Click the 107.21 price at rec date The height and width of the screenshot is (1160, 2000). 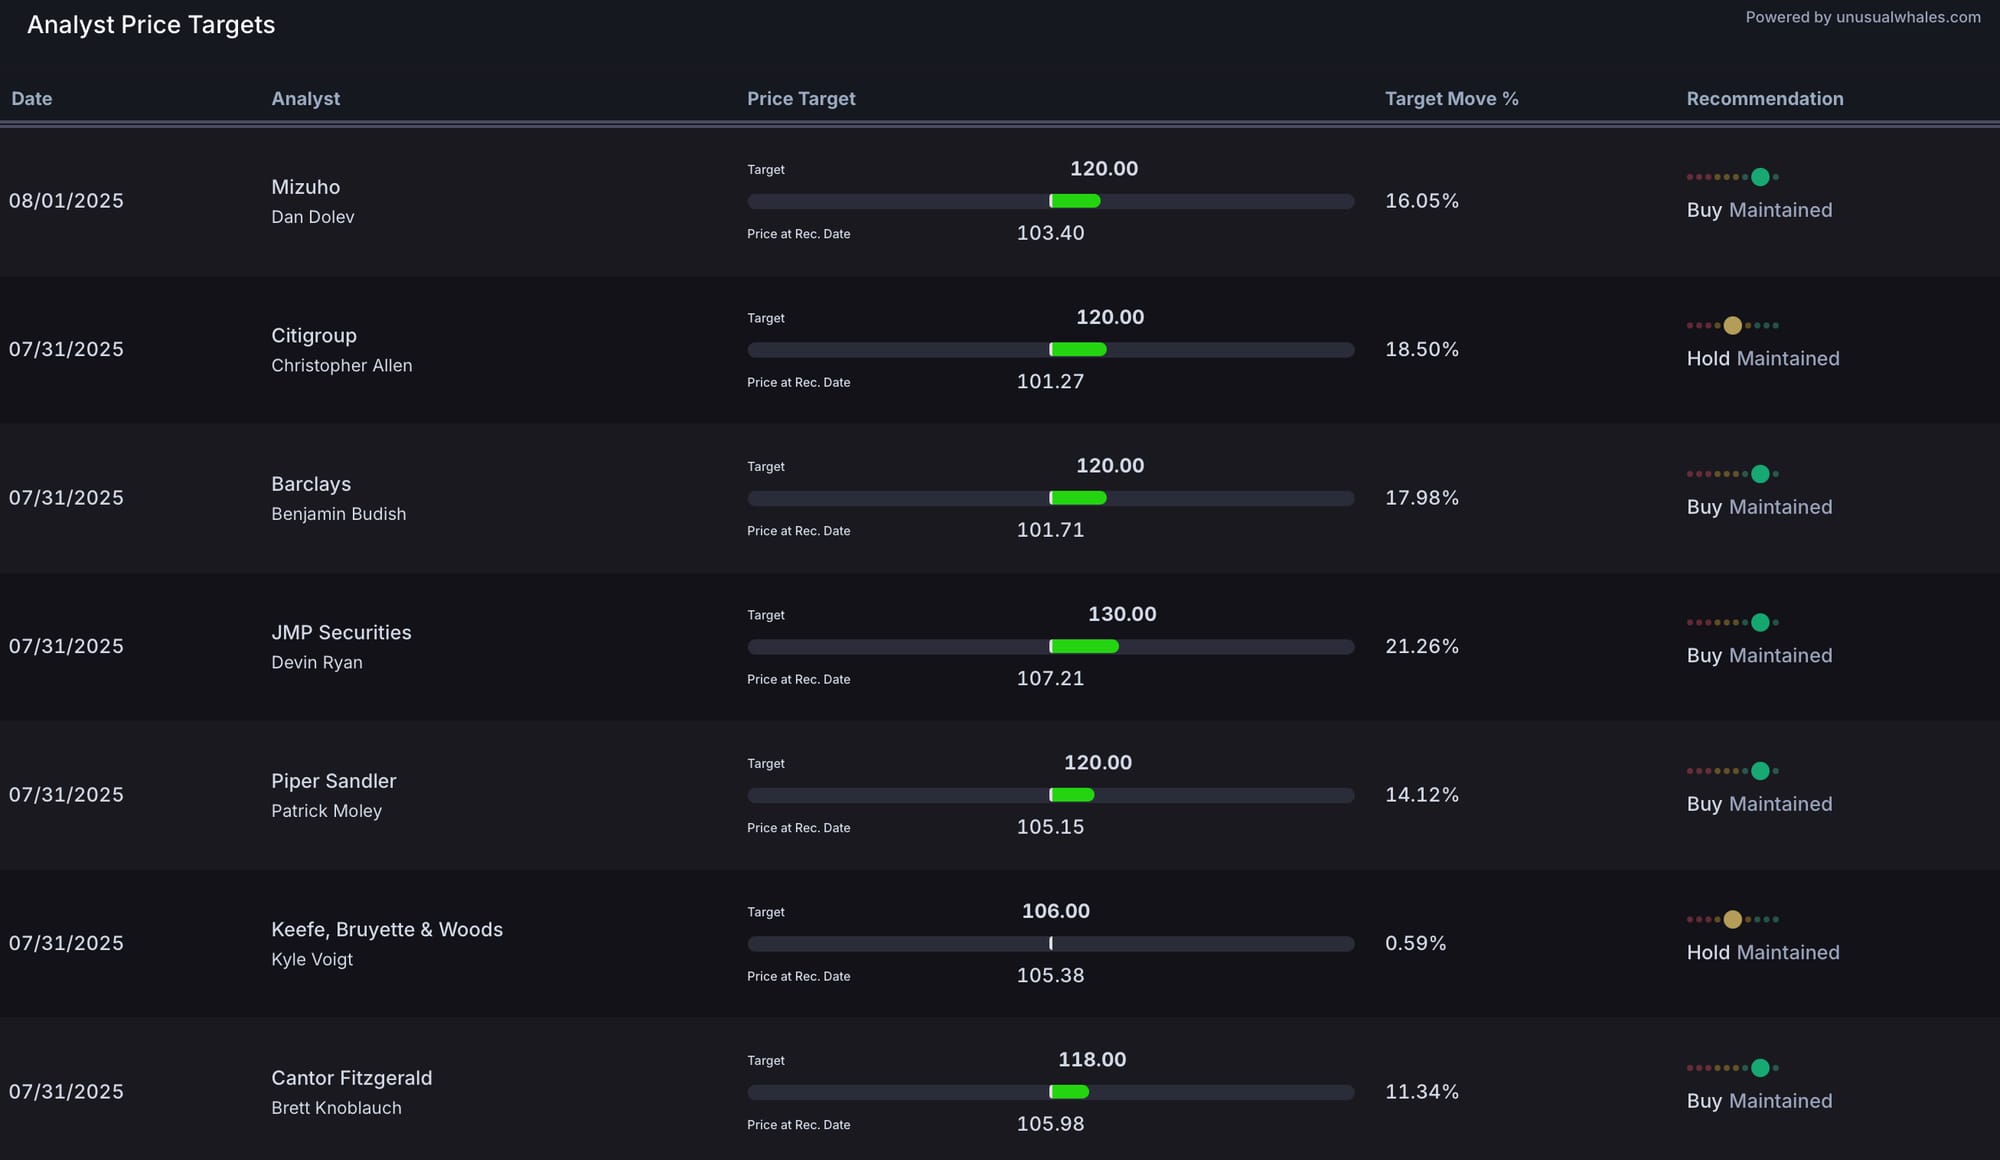(1050, 679)
